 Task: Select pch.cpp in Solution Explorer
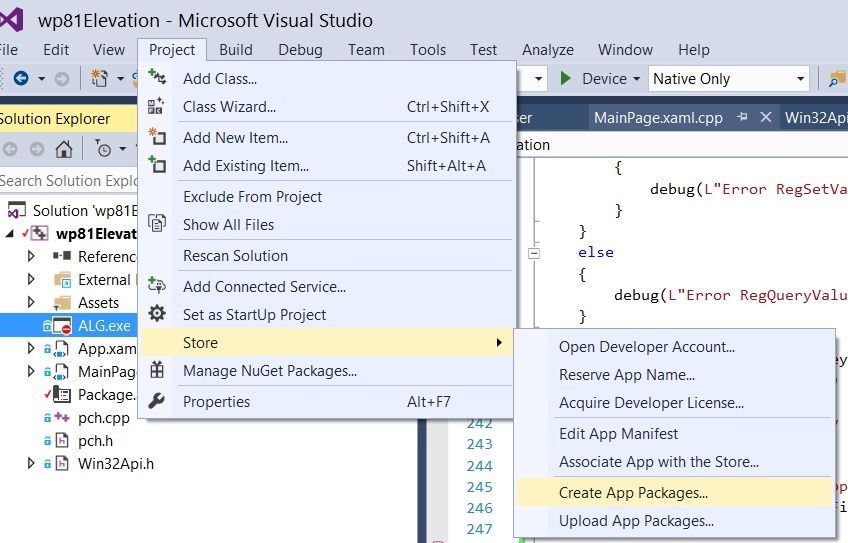click(103, 418)
